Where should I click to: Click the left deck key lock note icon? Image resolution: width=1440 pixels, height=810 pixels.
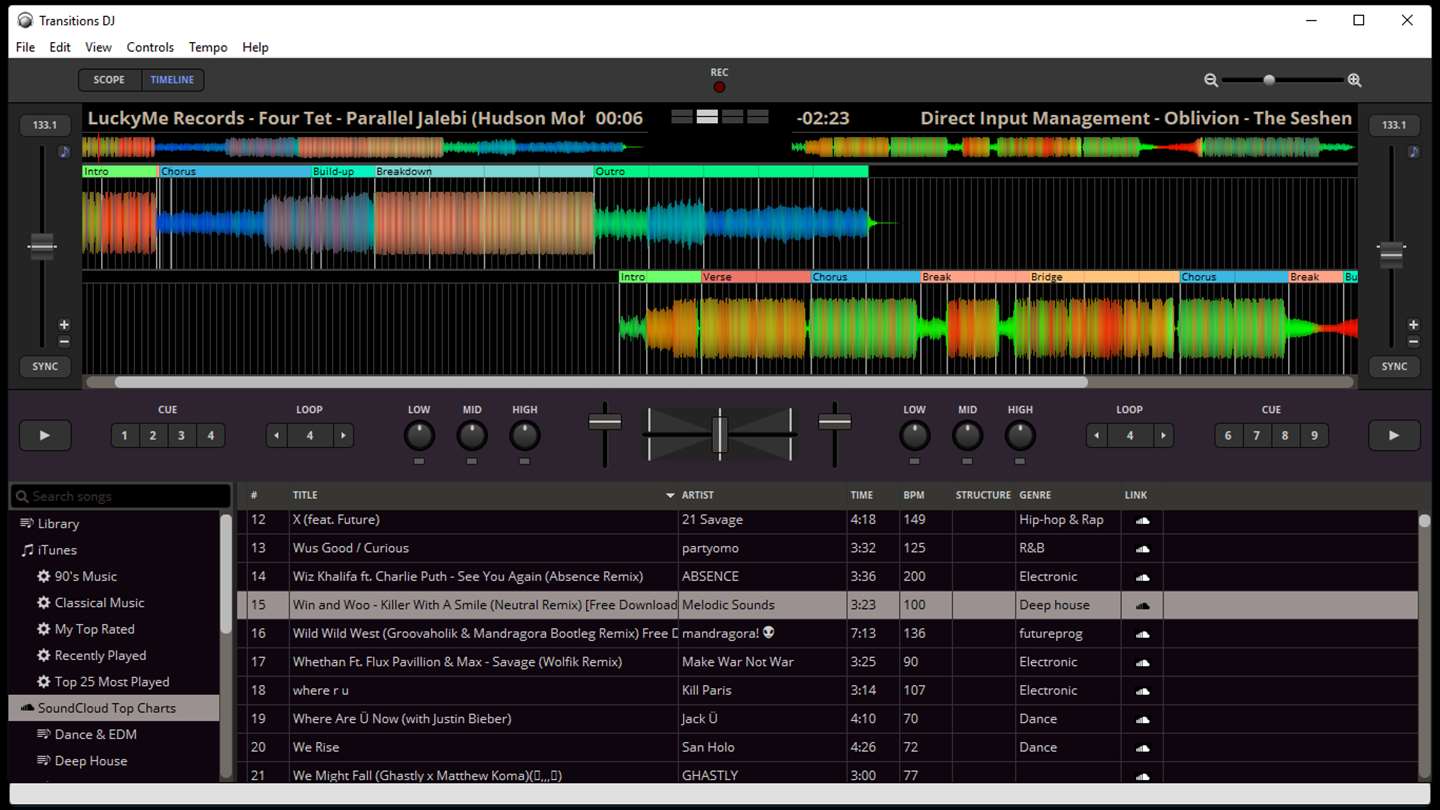pyautogui.click(x=64, y=152)
